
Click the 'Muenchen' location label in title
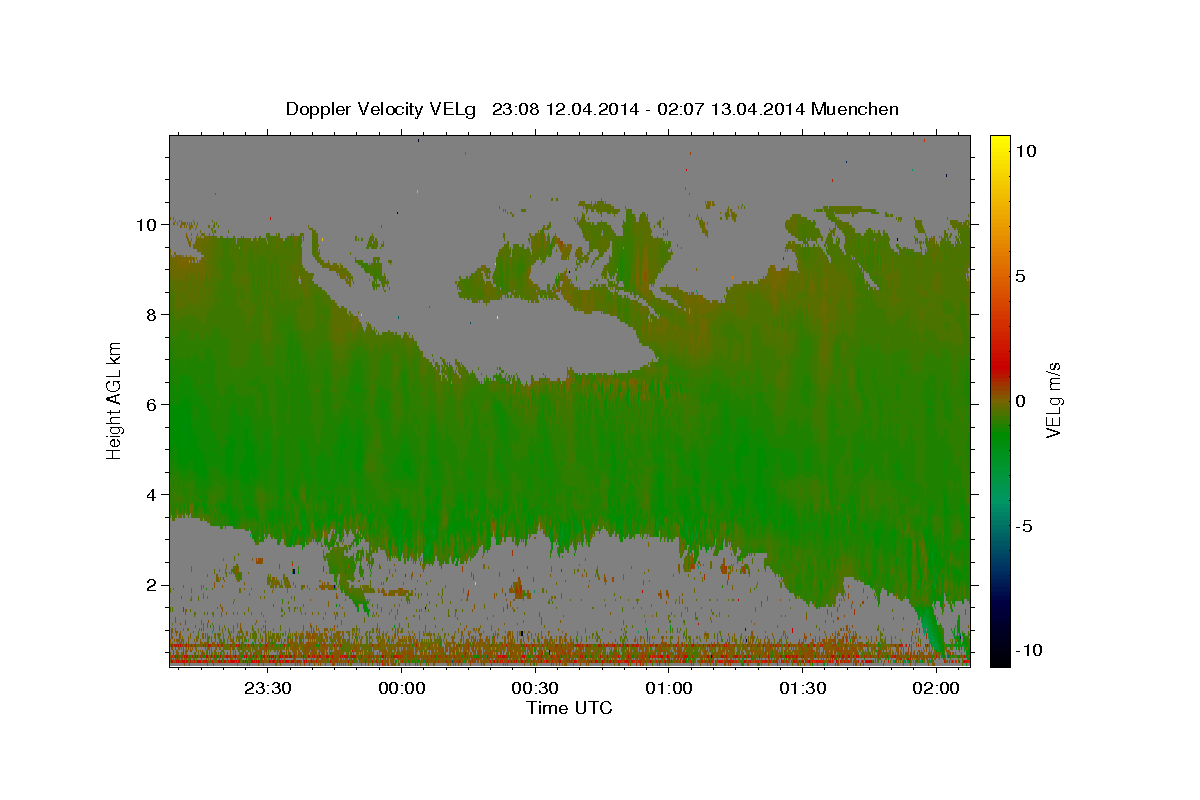(x=855, y=109)
